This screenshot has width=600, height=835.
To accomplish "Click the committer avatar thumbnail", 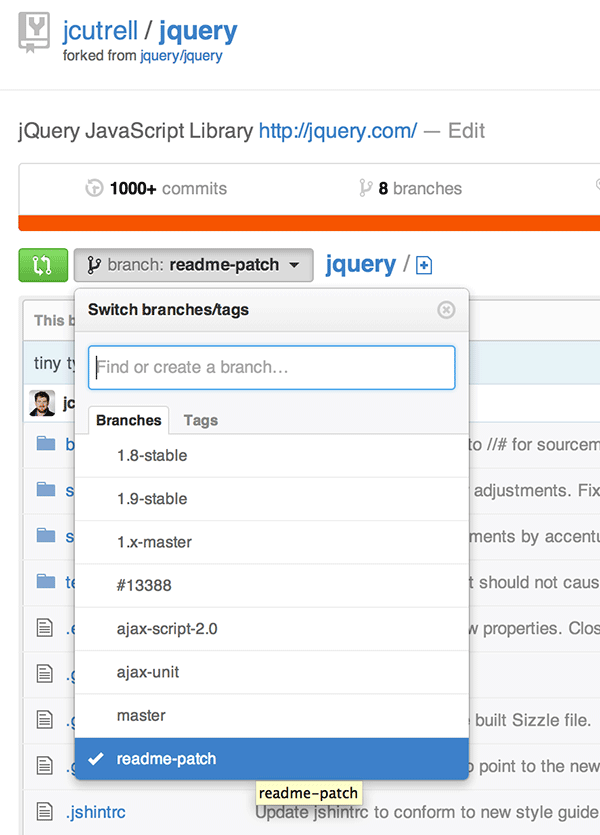I will 42,403.
